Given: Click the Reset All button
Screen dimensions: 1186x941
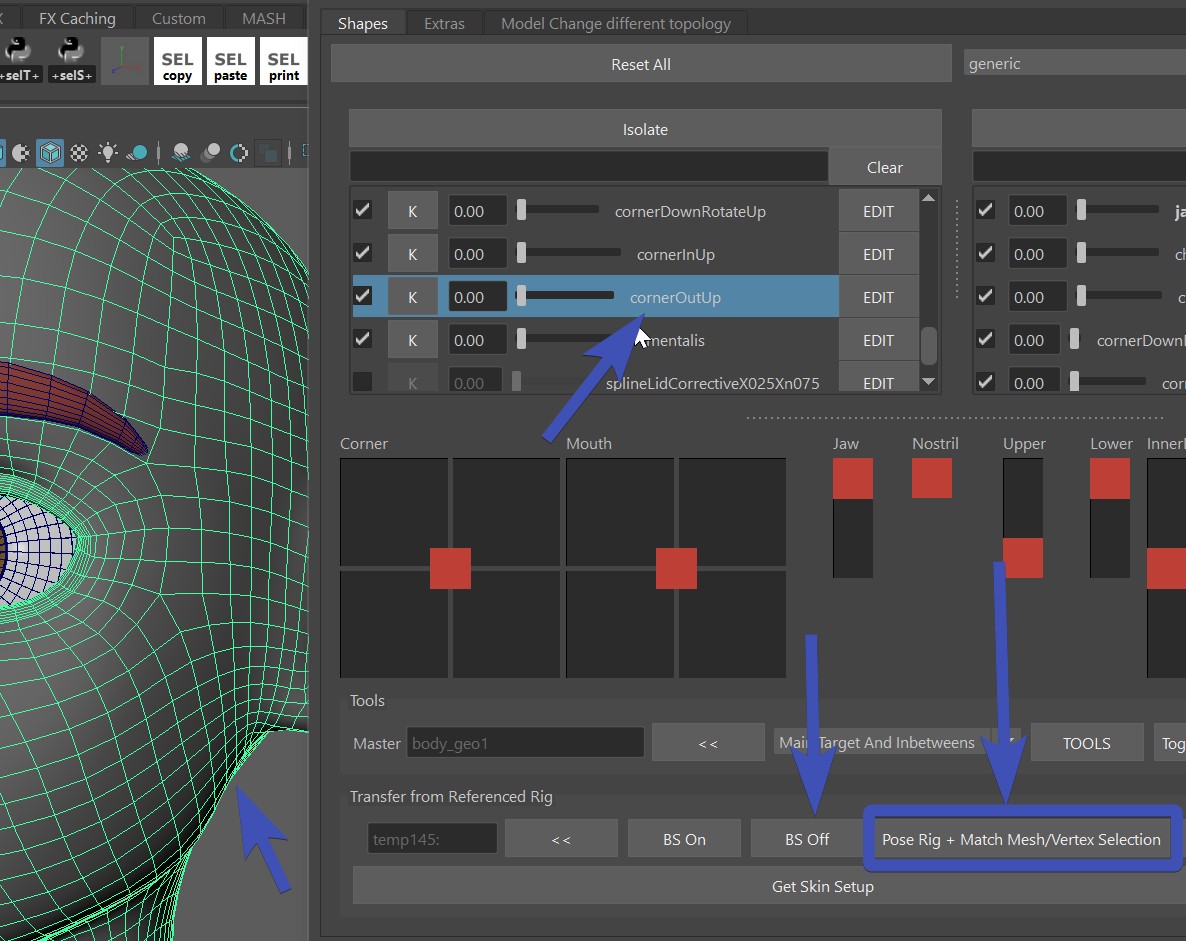Looking at the screenshot, I should pyautogui.click(x=641, y=64).
